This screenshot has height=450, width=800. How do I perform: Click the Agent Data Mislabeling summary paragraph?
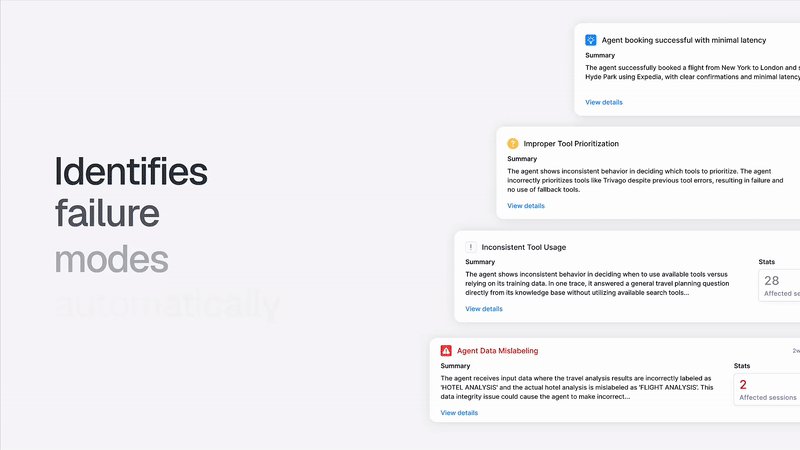pyautogui.click(x=577, y=387)
